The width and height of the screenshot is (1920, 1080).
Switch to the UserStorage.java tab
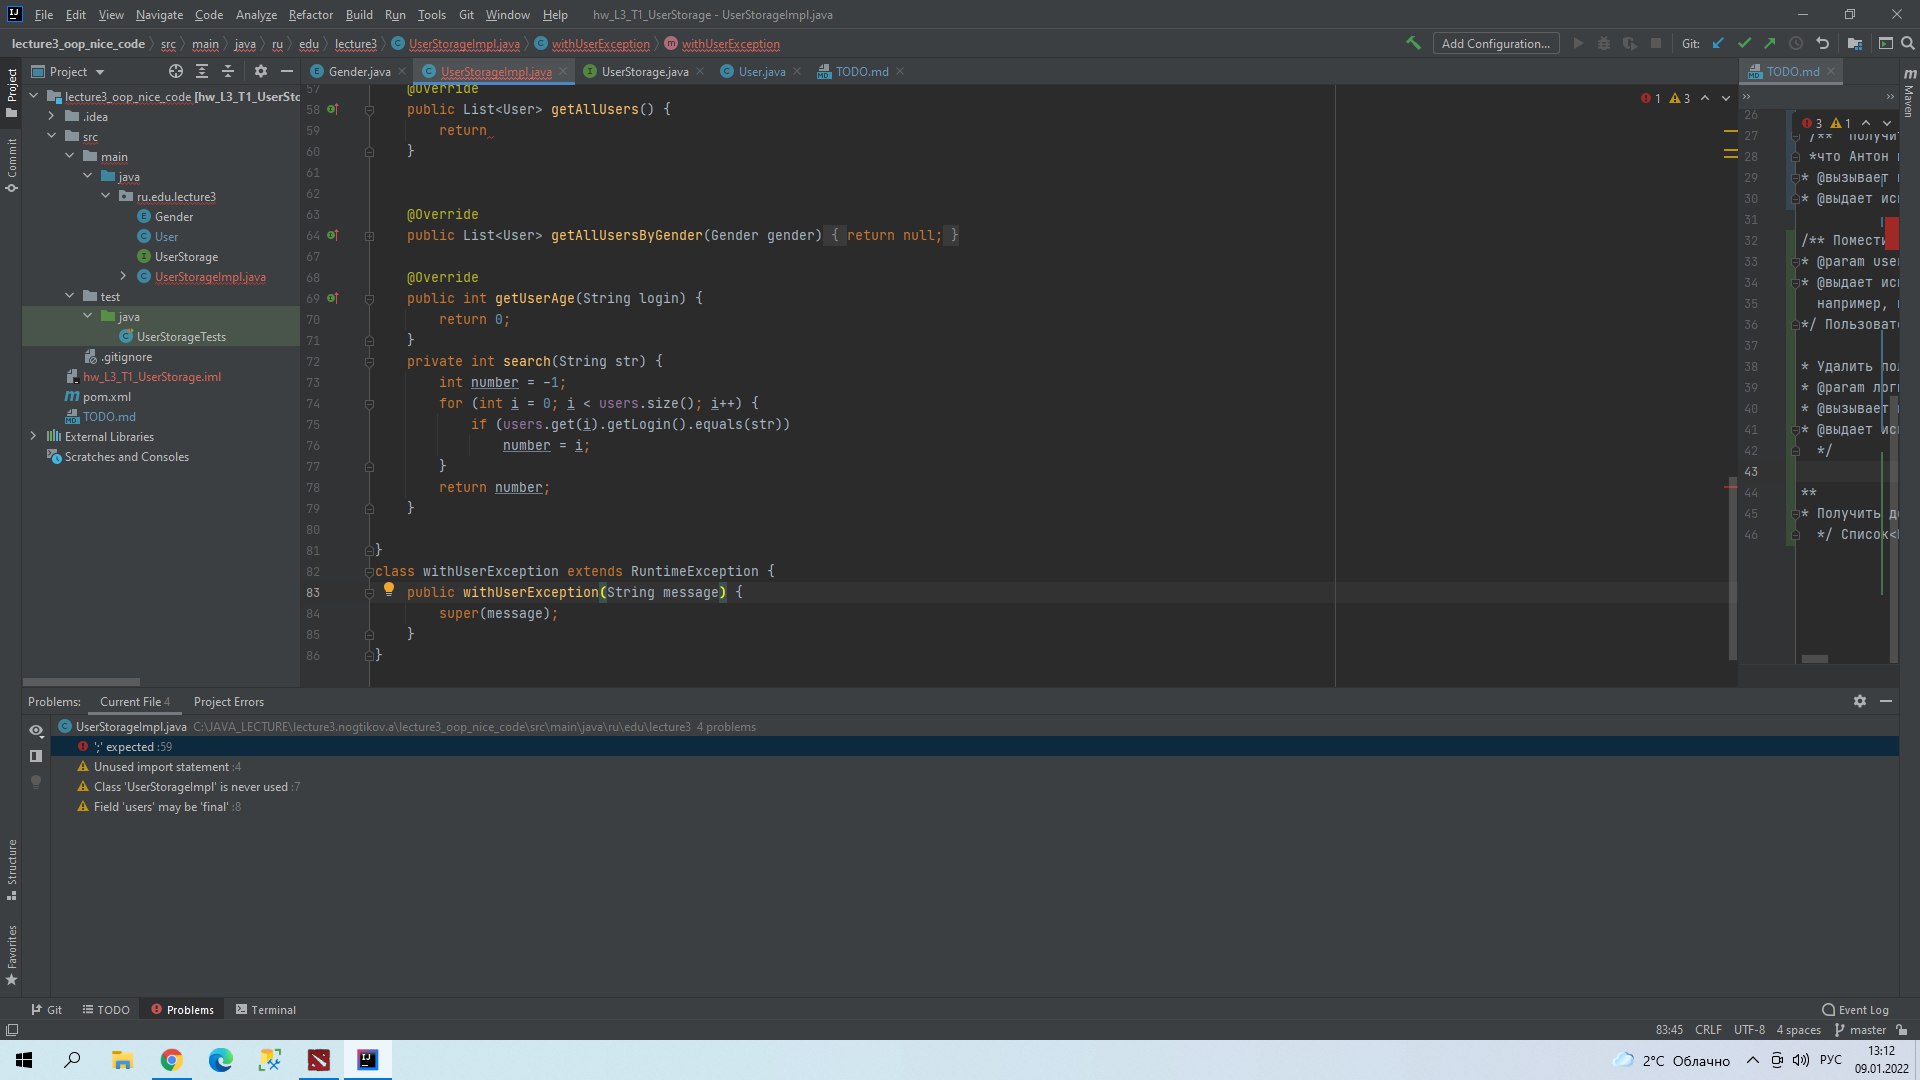click(644, 71)
